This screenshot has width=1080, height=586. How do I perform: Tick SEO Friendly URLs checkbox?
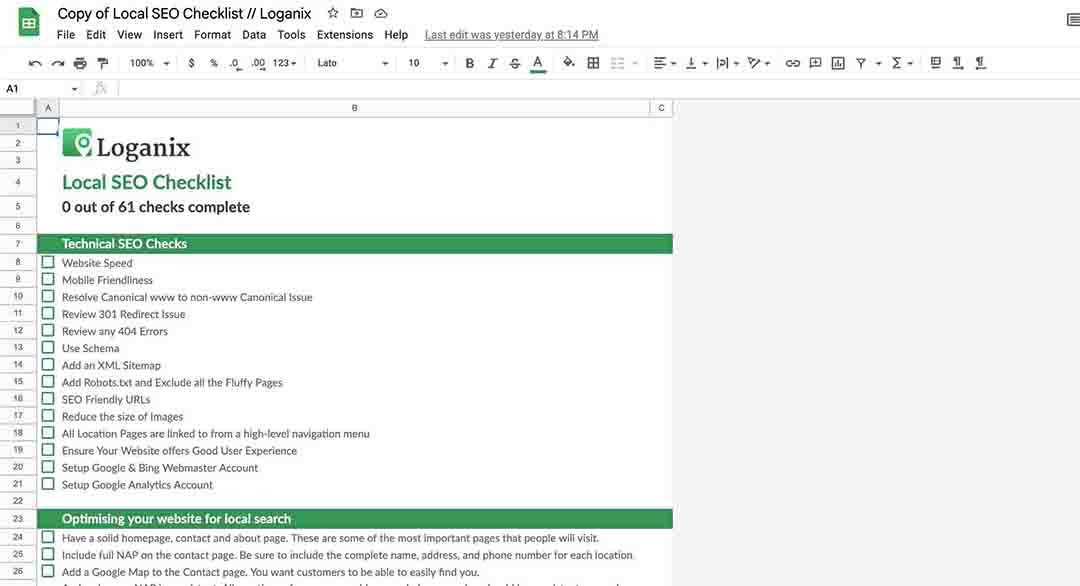click(48, 399)
